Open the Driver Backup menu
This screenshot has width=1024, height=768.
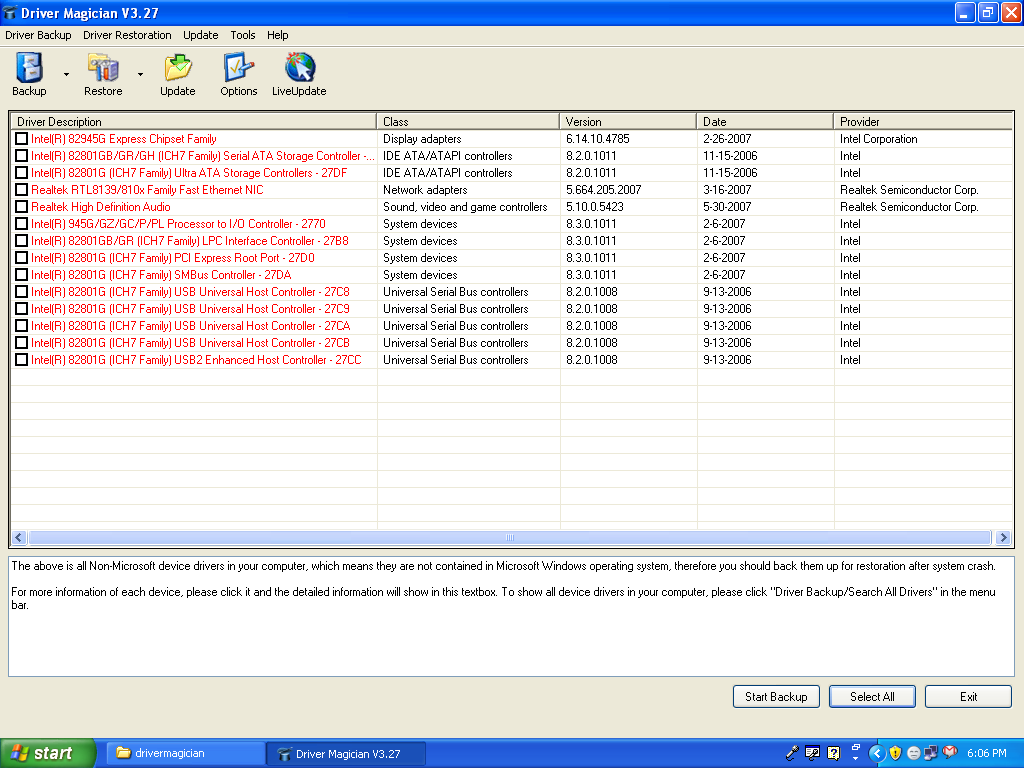38,35
